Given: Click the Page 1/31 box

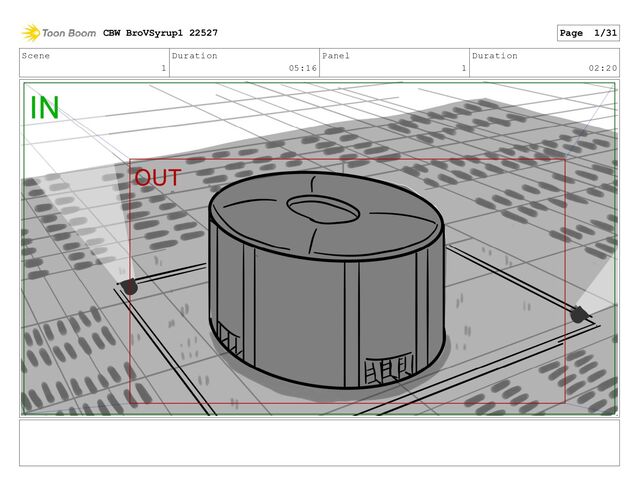Looking at the screenshot, I should [x=588, y=33].
